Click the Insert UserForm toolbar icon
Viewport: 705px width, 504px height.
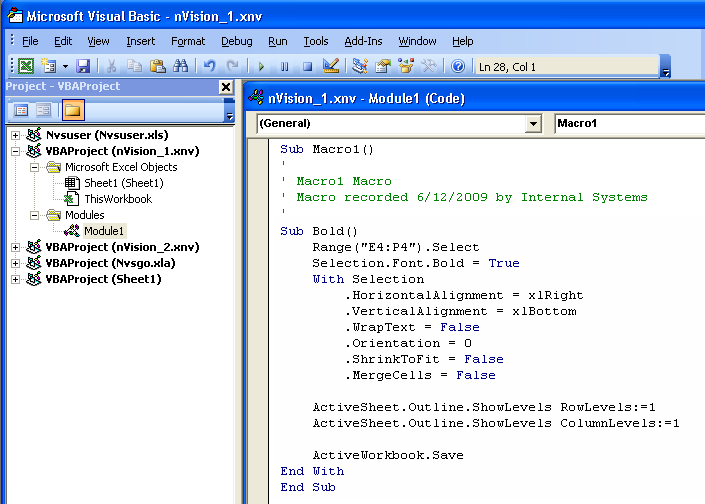click(x=48, y=67)
